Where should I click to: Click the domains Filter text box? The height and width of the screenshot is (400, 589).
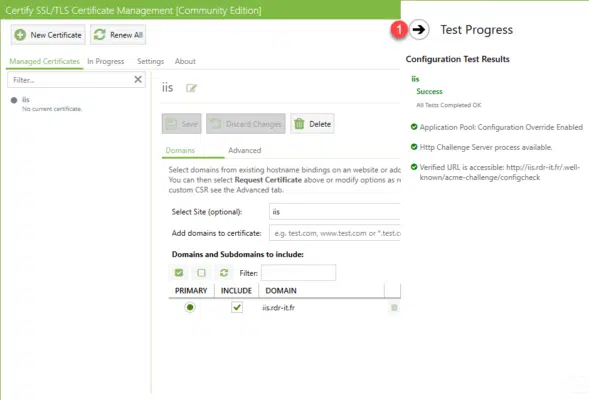[298, 273]
